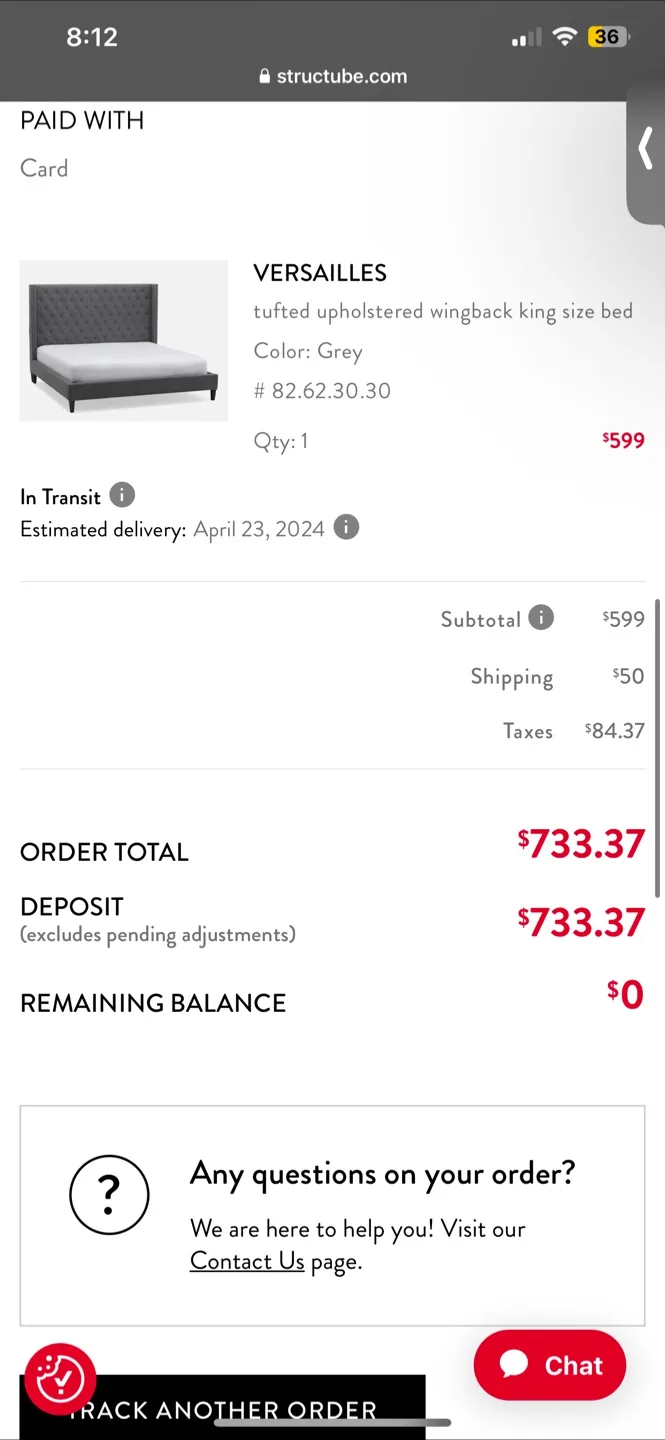Tap the VERSAILLES product title
Screen dimensions: 665x1440
coord(320,273)
